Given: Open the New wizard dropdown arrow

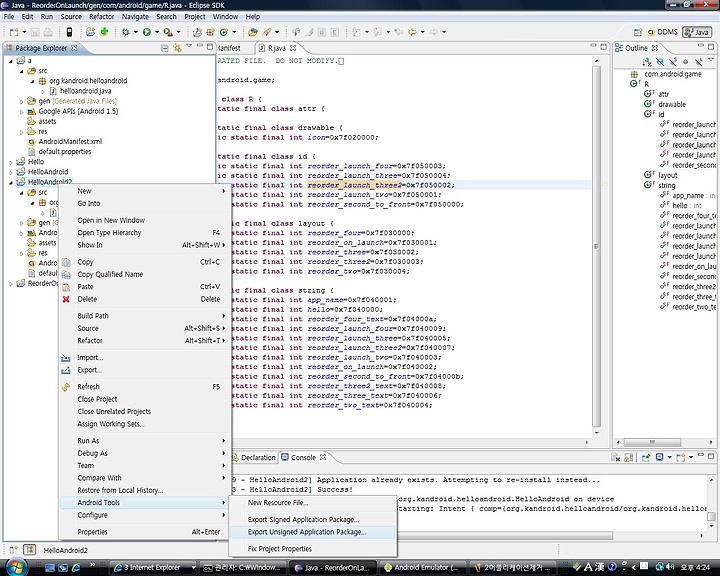Looking at the screenshot, I should (x=24, y=32).
